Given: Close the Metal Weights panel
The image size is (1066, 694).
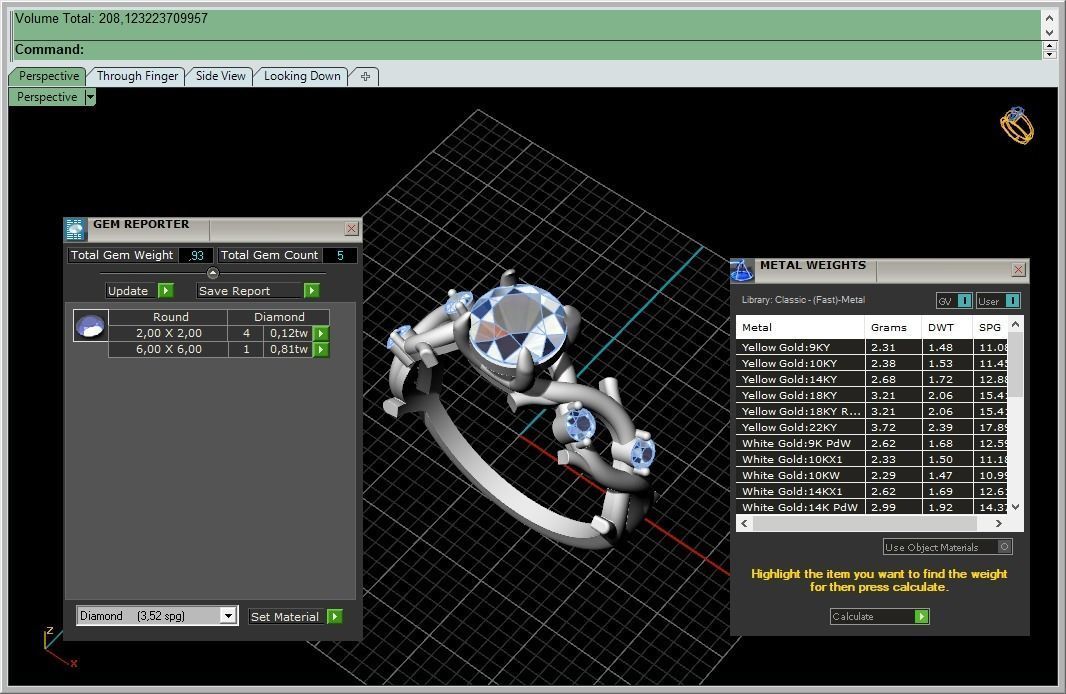Looking at the screenshot, I should click(1018, 270).
